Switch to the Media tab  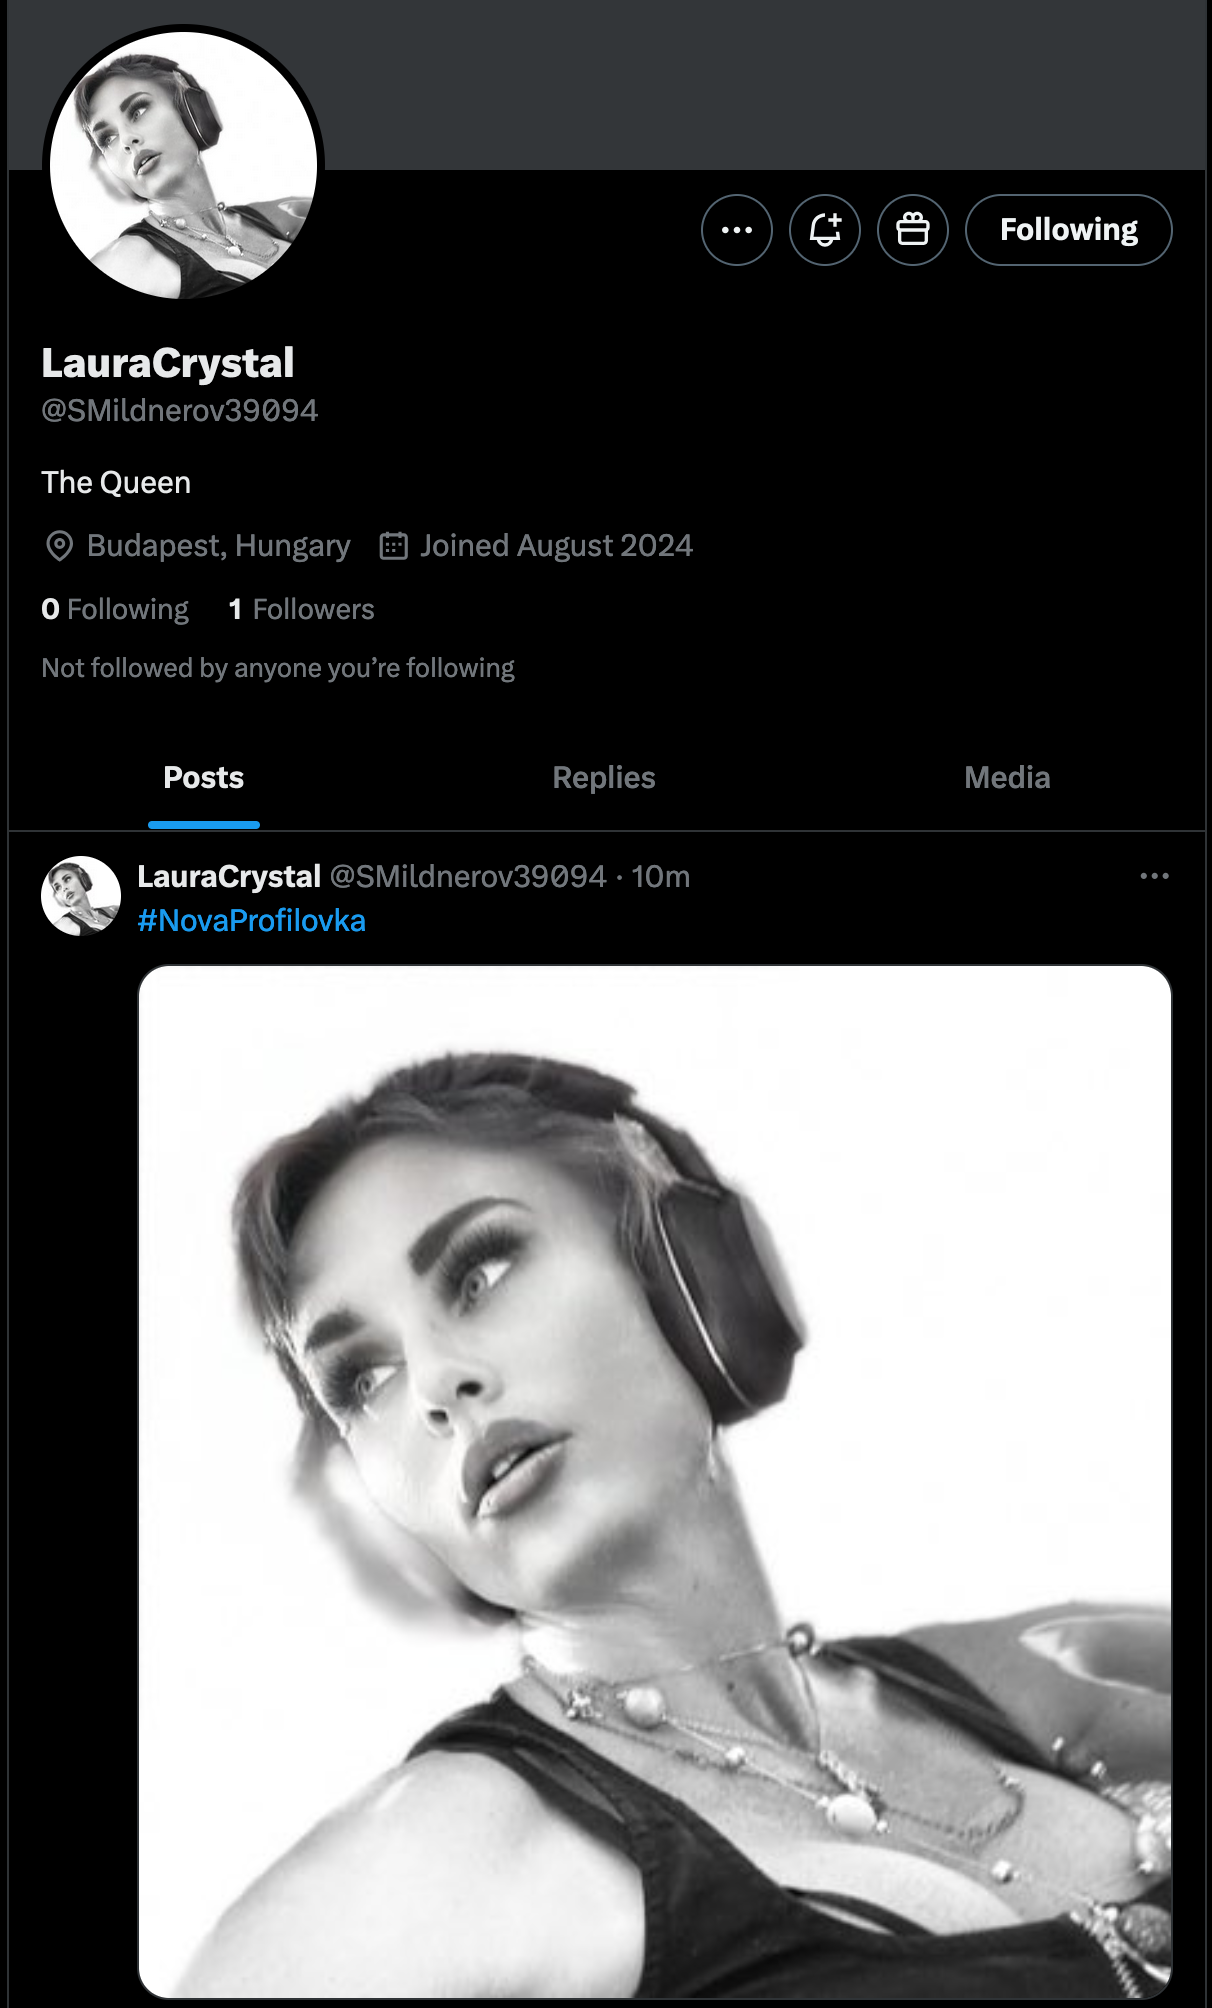tap(1007, 778)
